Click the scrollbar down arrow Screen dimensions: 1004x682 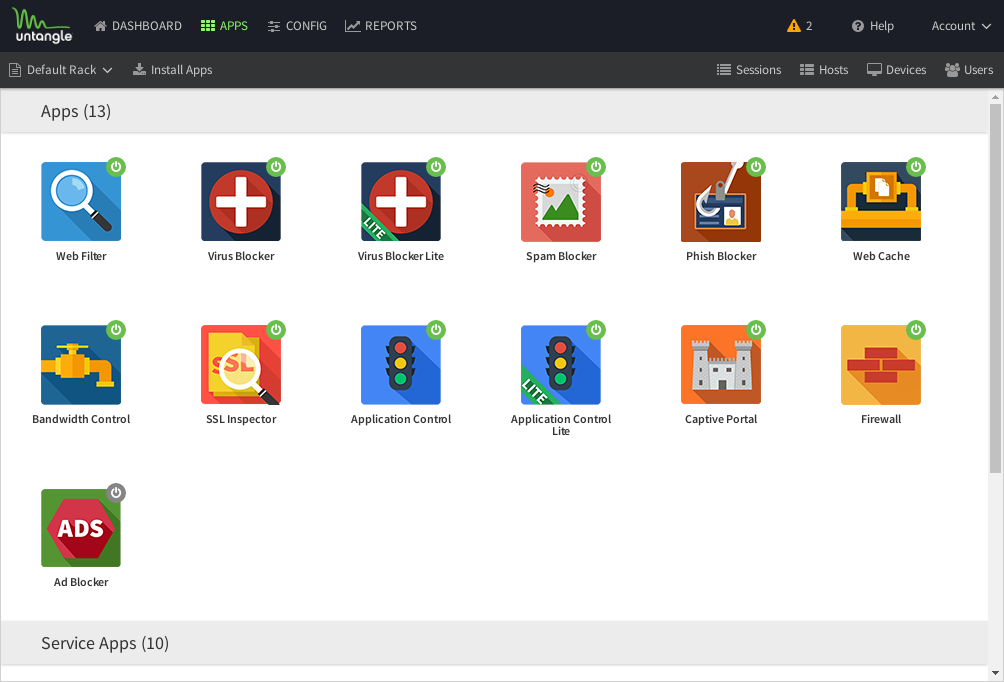[995, 673]
